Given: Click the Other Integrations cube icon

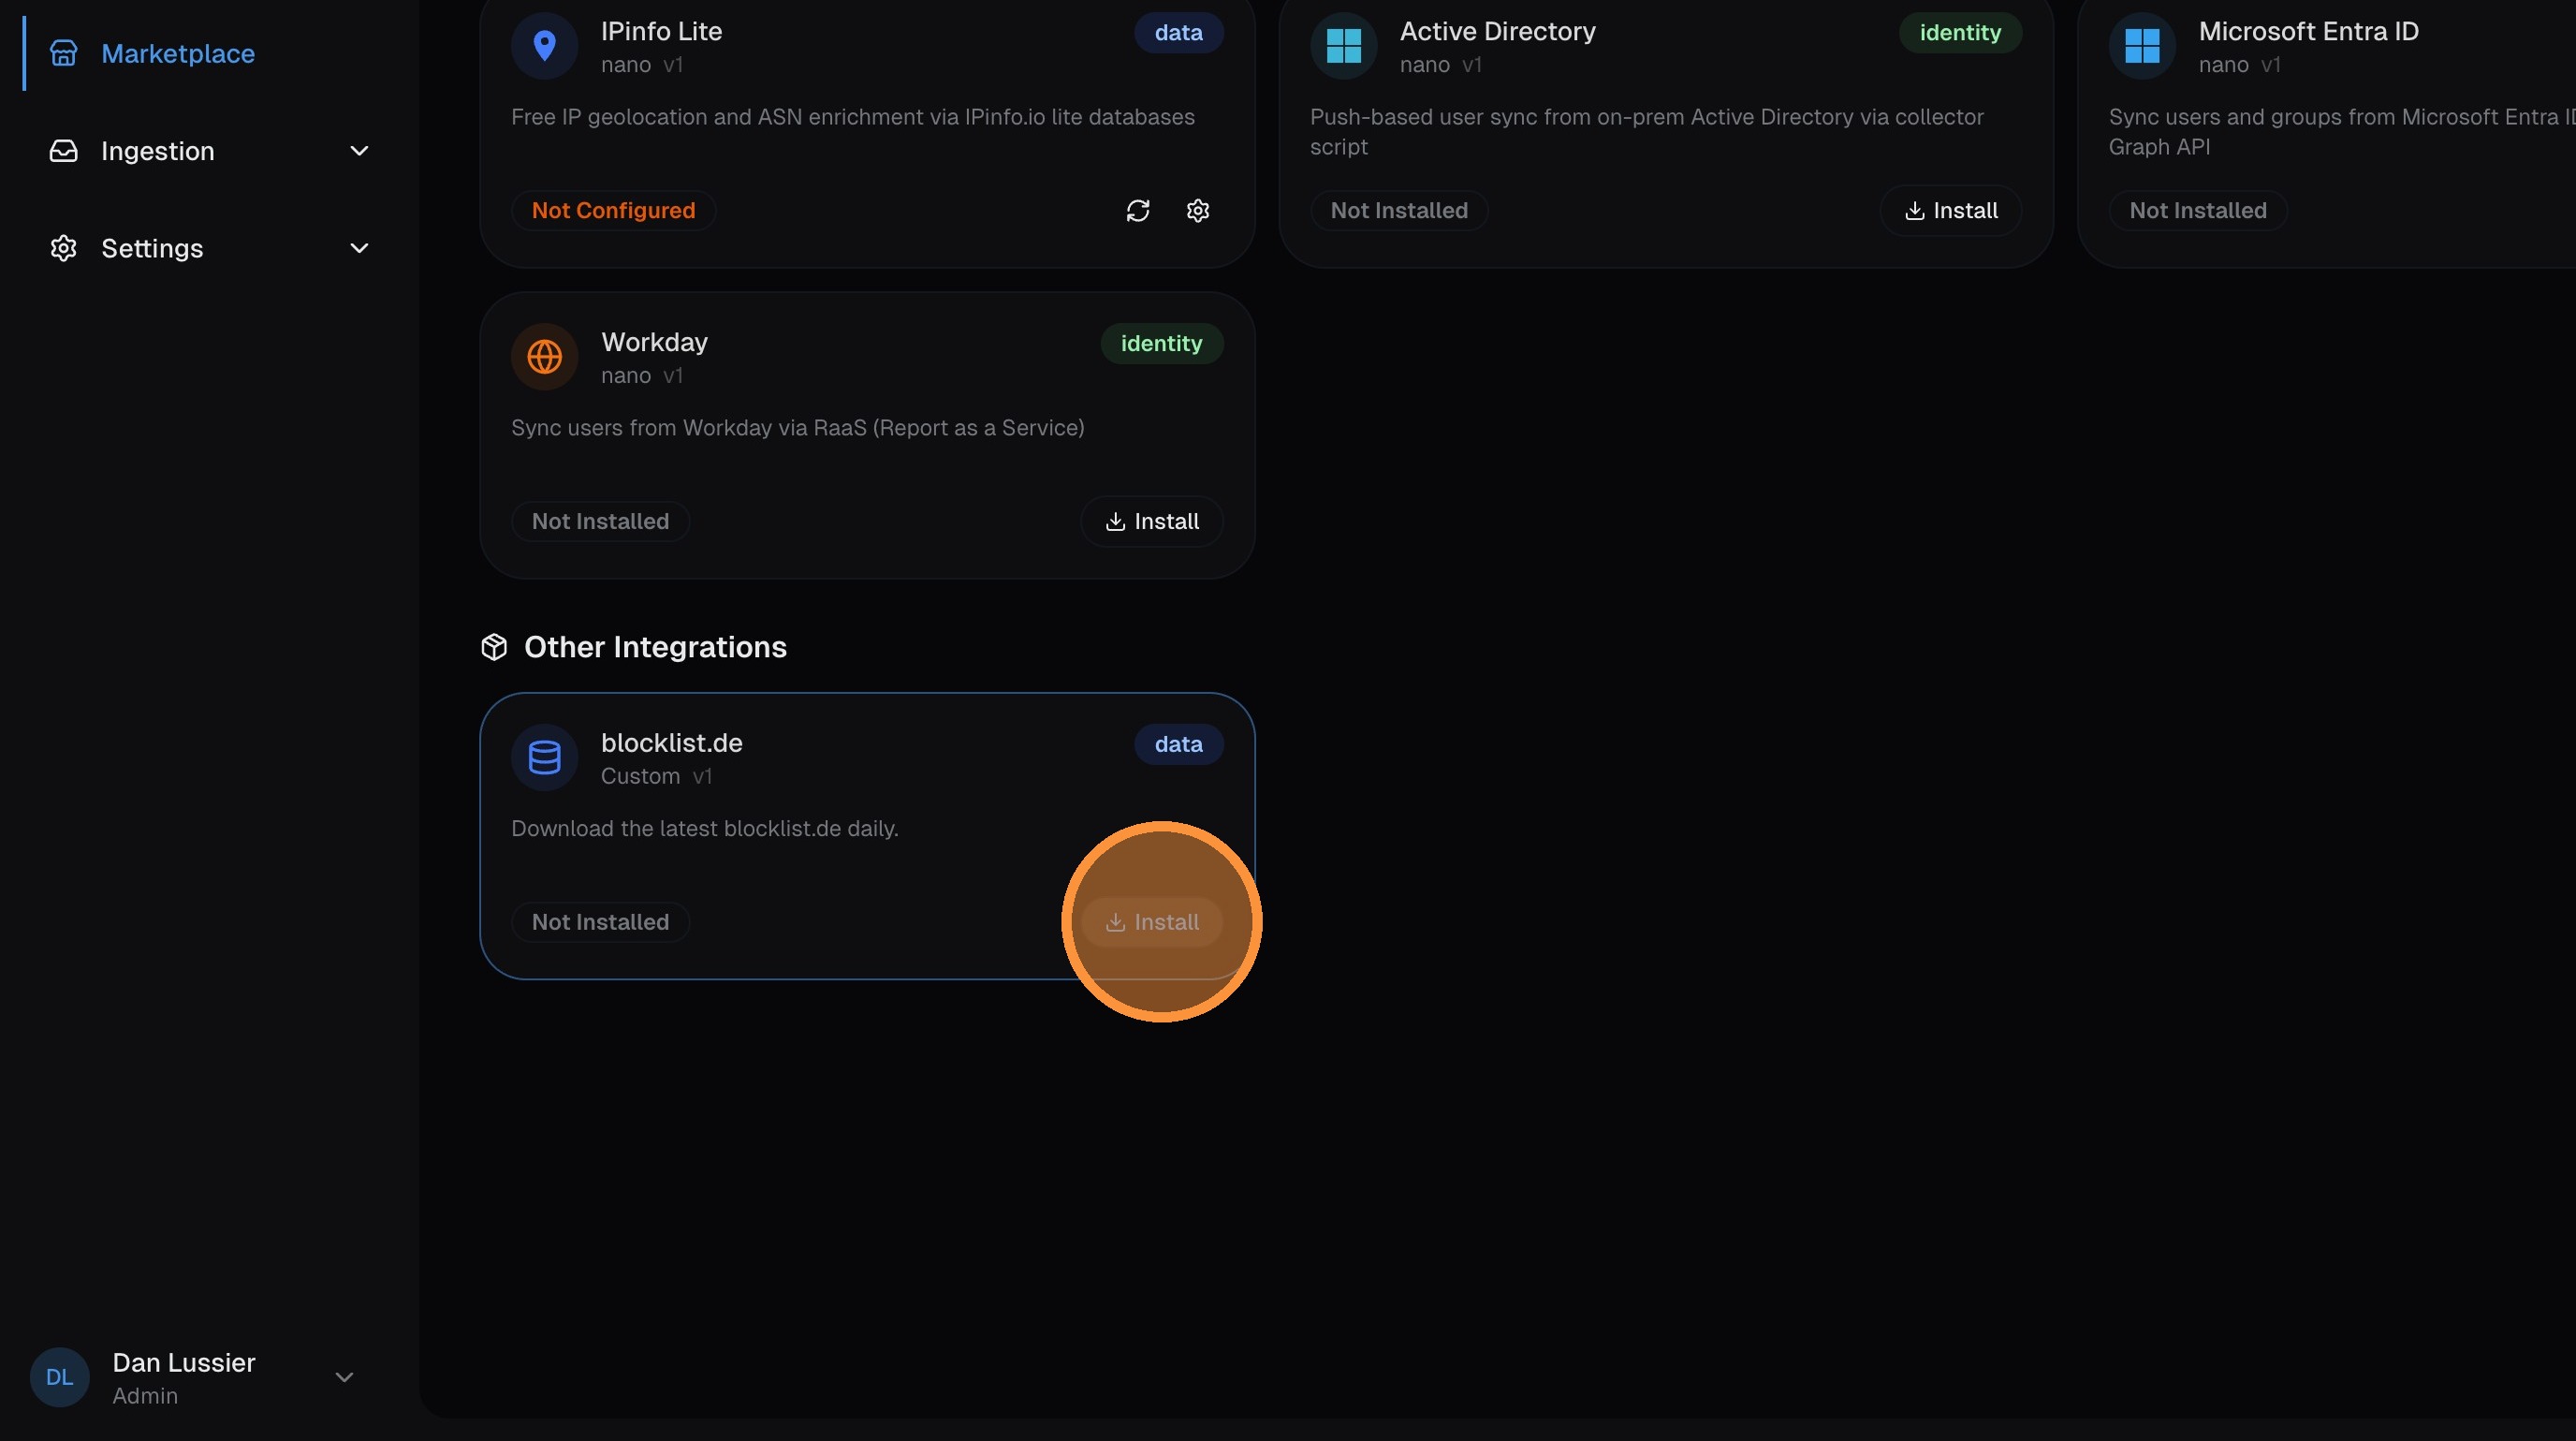Looking at the screenshot, I should (x=494, y=647).
